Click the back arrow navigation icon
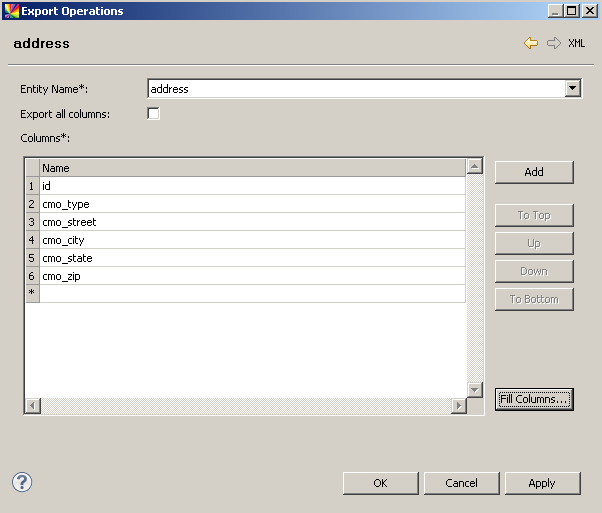The height and width of the screenshot is (513, 602). tap(531, 44)
